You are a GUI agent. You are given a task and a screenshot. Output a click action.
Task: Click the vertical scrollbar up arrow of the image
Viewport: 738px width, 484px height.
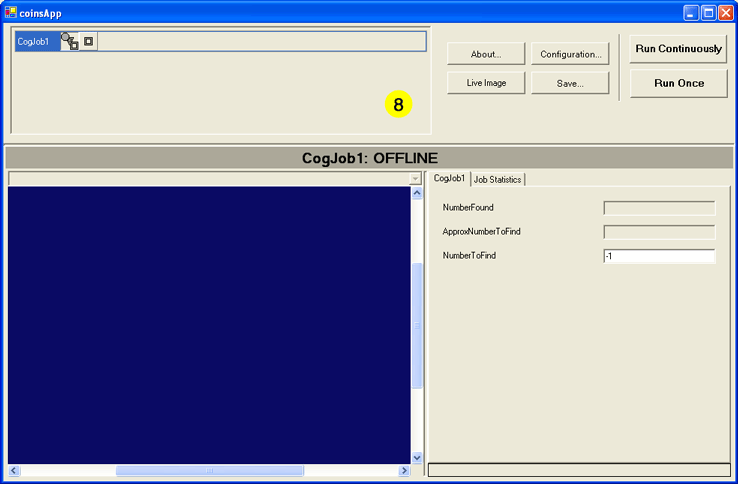[x=417, y=193]
